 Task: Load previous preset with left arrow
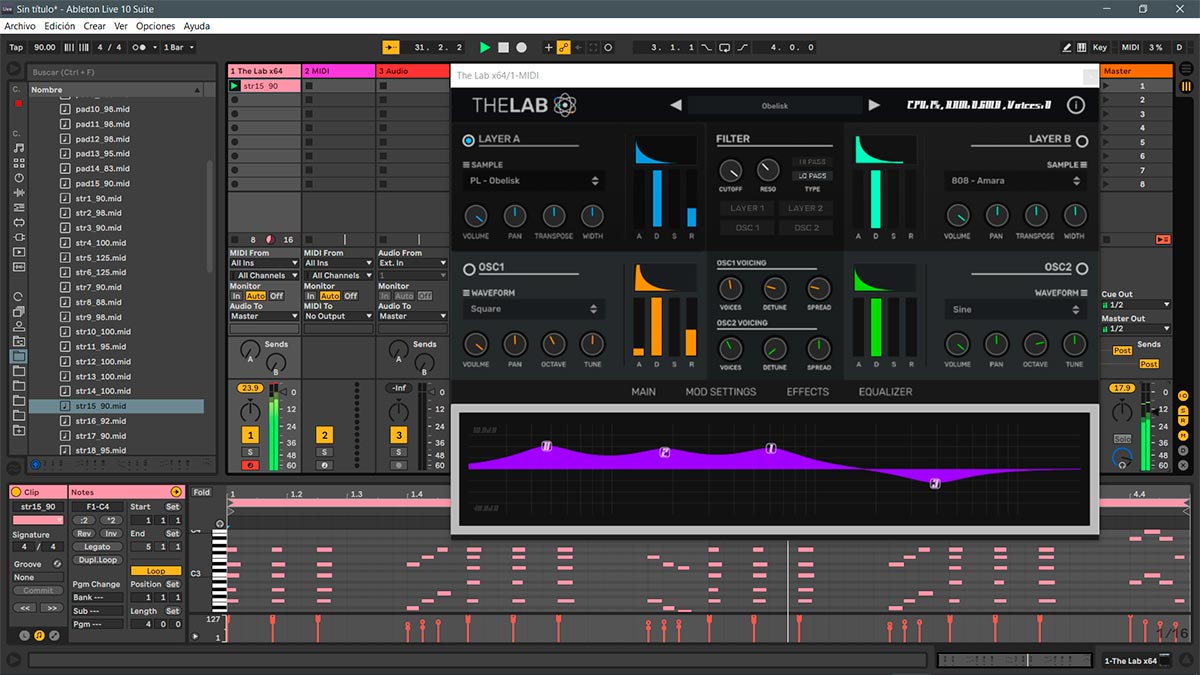click(x=676, y=105)
